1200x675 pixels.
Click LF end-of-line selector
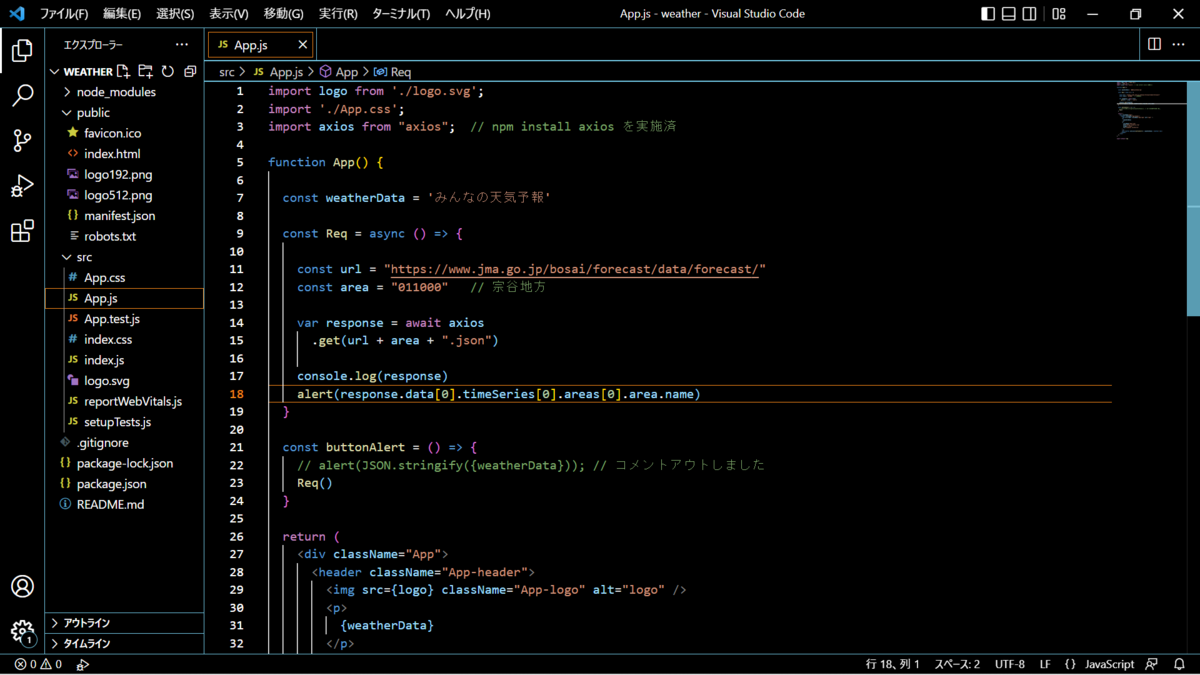click(1045, 664)
